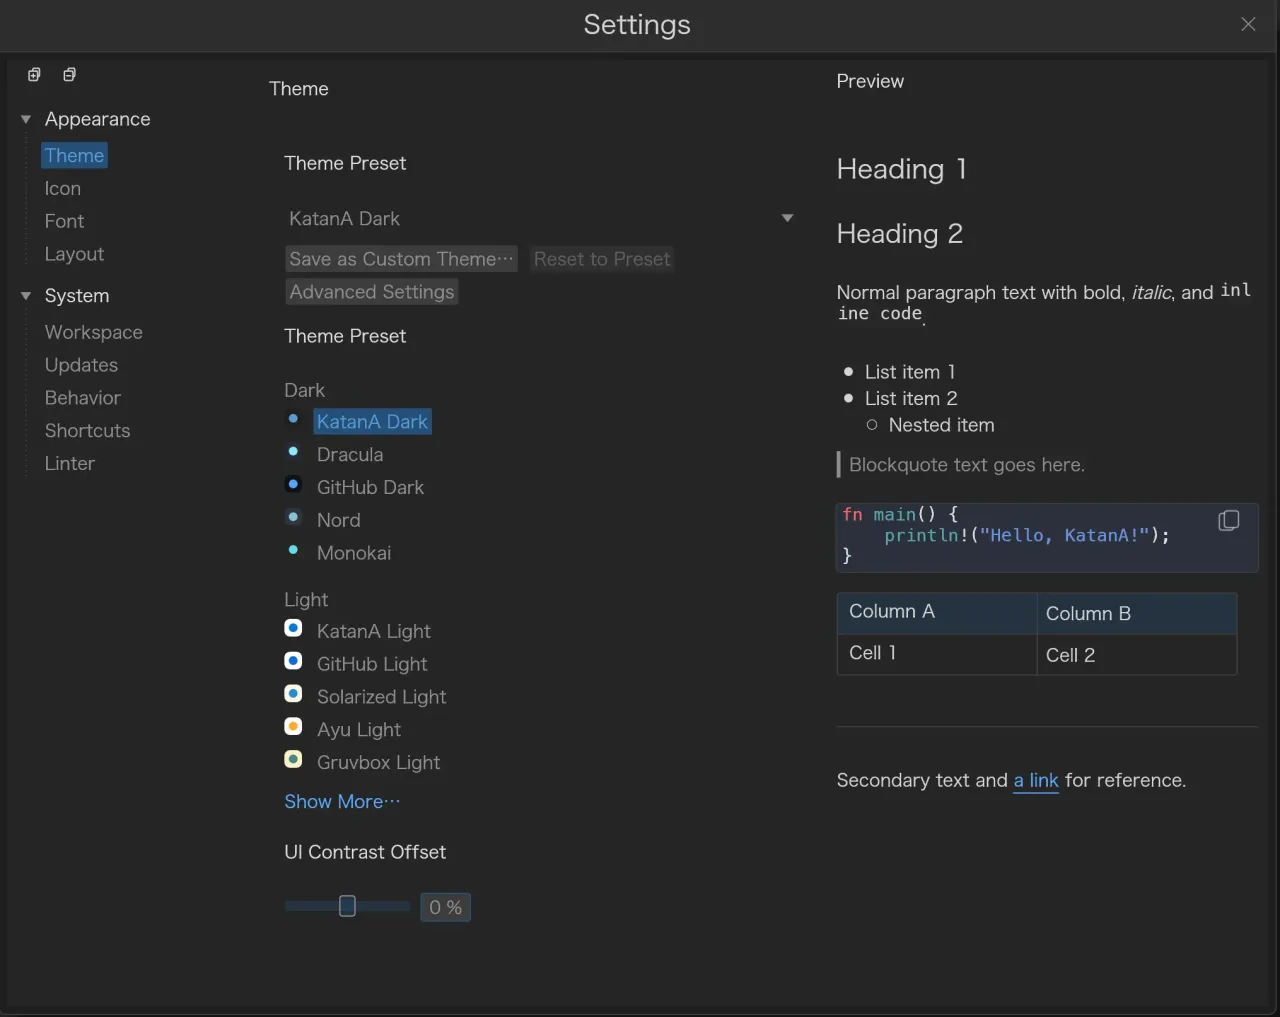The image size is (1280, 1017).
Task: Open the Layout settings page
Action: 74,255
